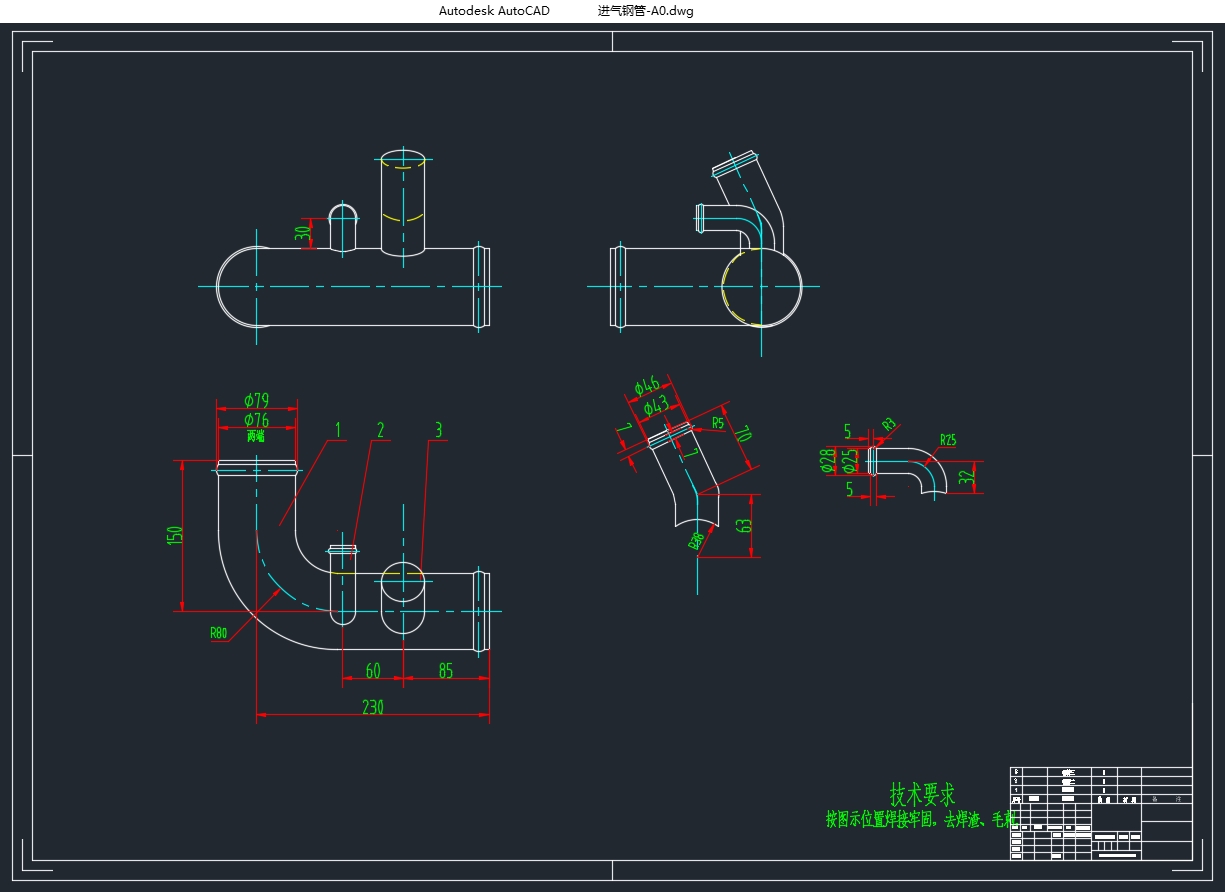Select the 85 horizontal dimension
Image resolution: width=1225 pixels, height=892 pixels.
pyautogui.click(x=446, y=670)
